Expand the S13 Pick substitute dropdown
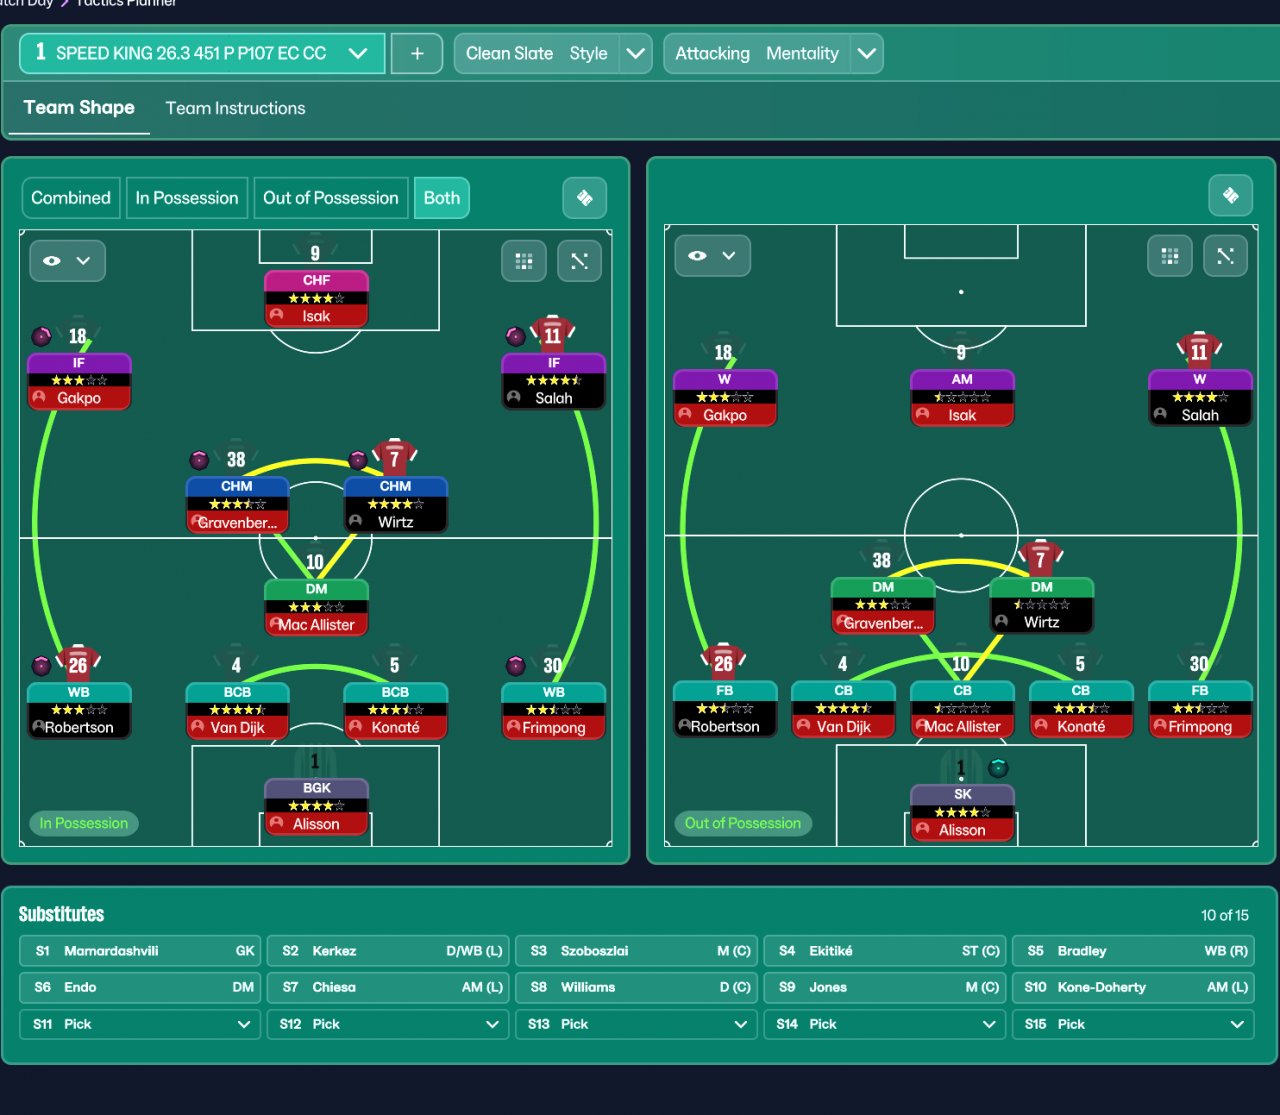This screenshot has width=1280, height=1115. coord(637,1024)
